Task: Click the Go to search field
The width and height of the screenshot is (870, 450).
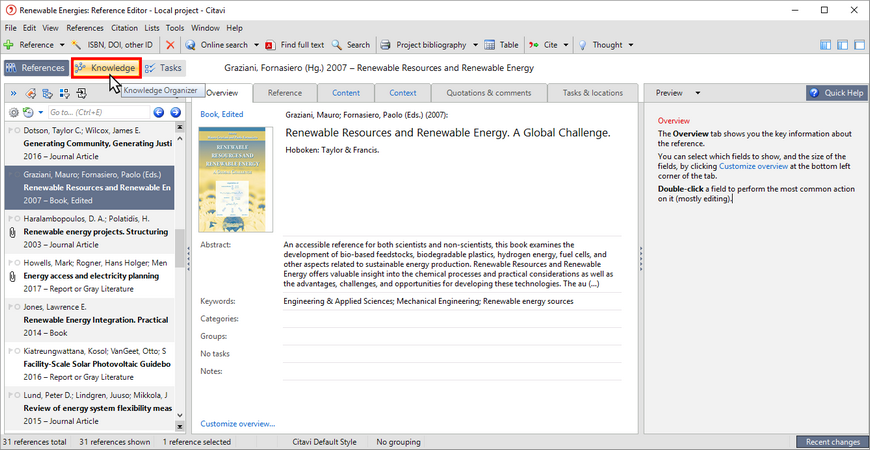Action: (x=99, y=113)
